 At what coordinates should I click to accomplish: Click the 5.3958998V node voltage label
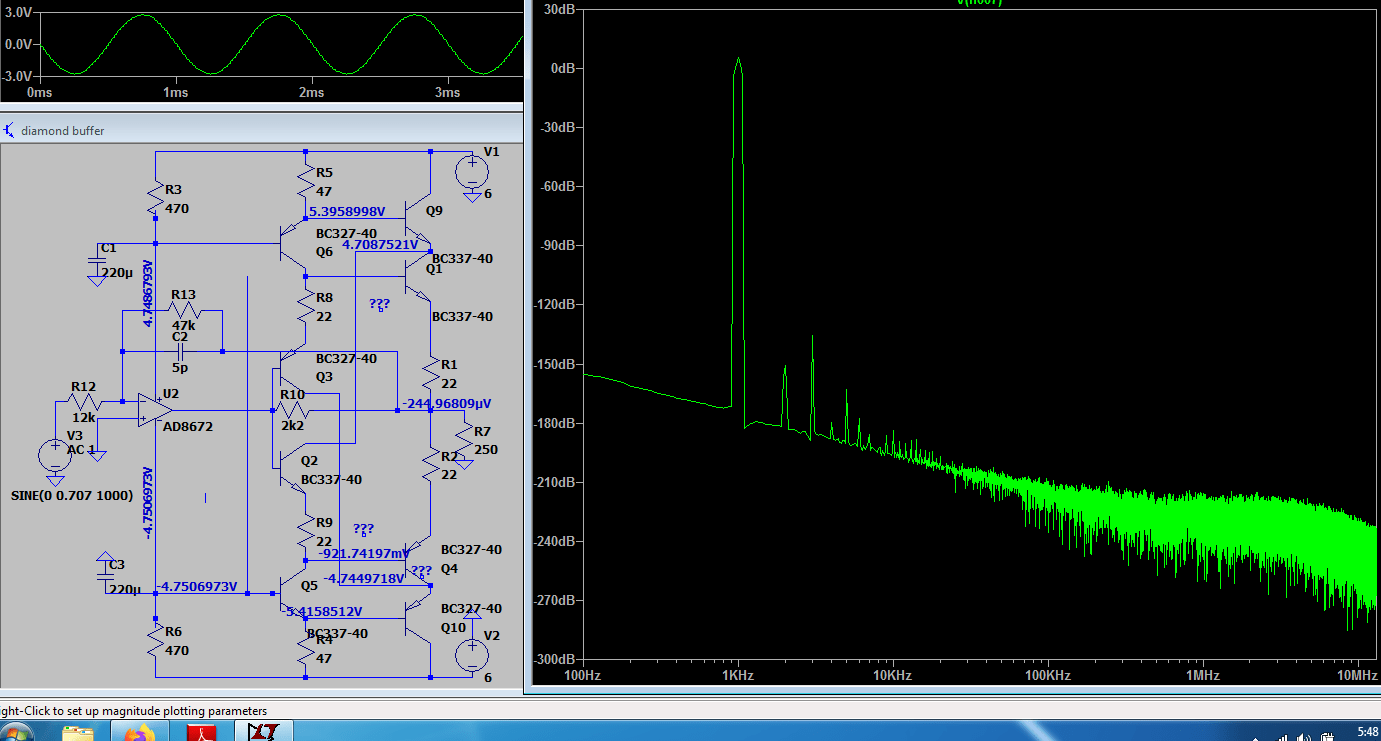pyautogui.click(x=347, y=212)
